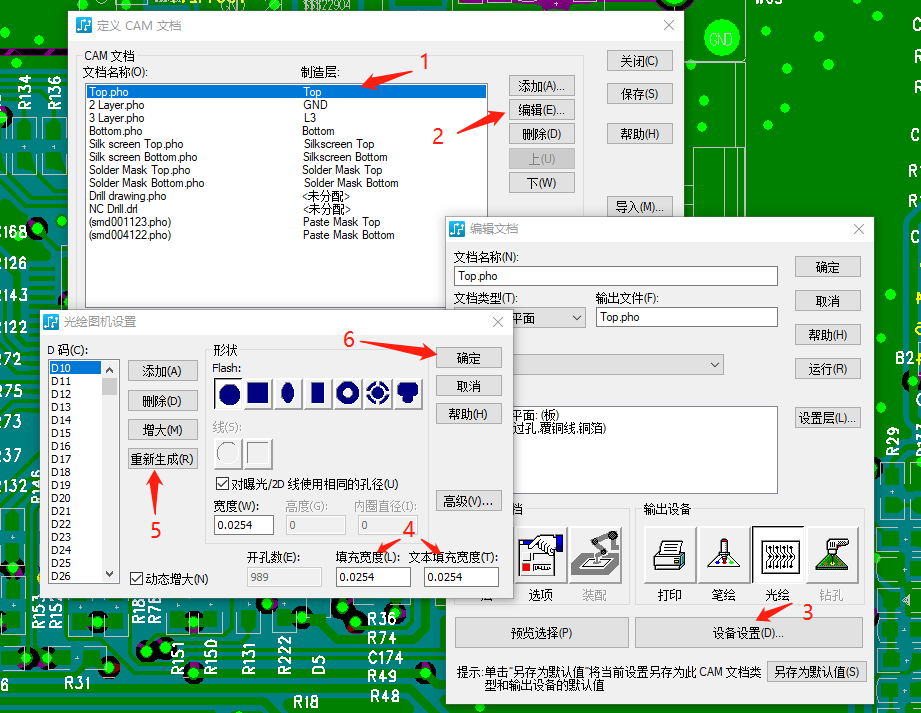Open the 选项 options panel icon
This screenshot has width=921, height=713.
click(541, 555)
